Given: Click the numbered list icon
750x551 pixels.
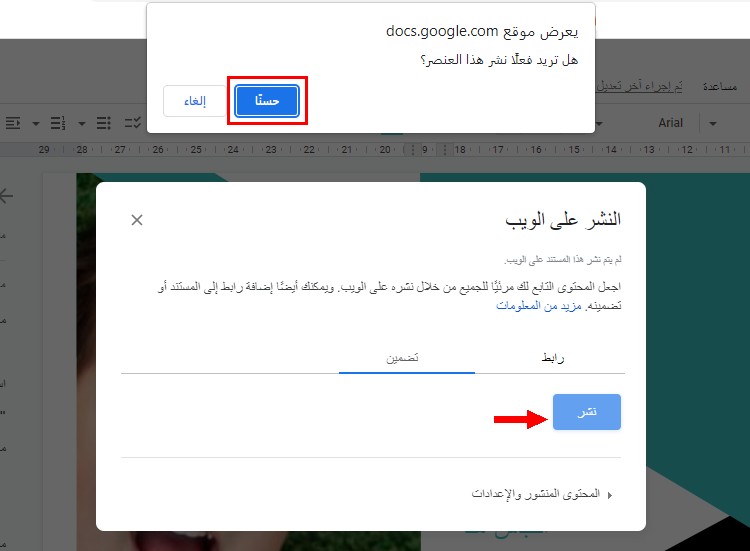Looking at the screenshot, I should (58, 123).
